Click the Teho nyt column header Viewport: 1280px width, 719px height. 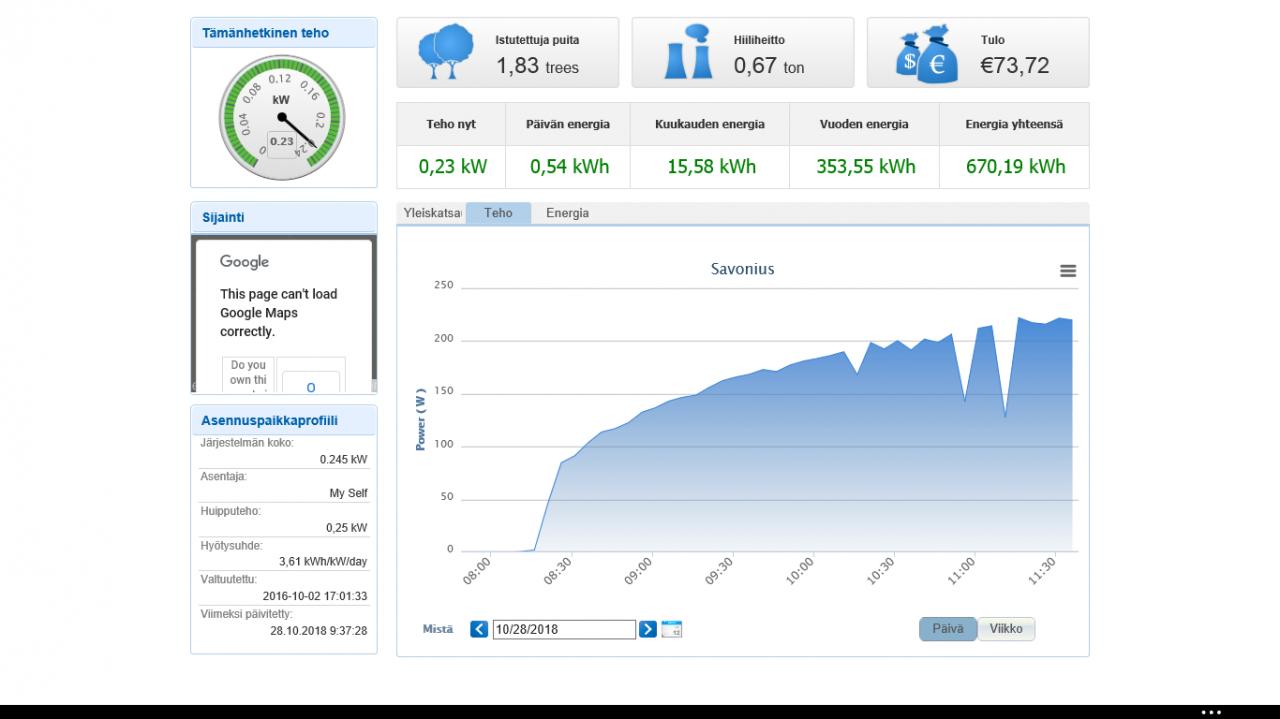pos(451,124)
